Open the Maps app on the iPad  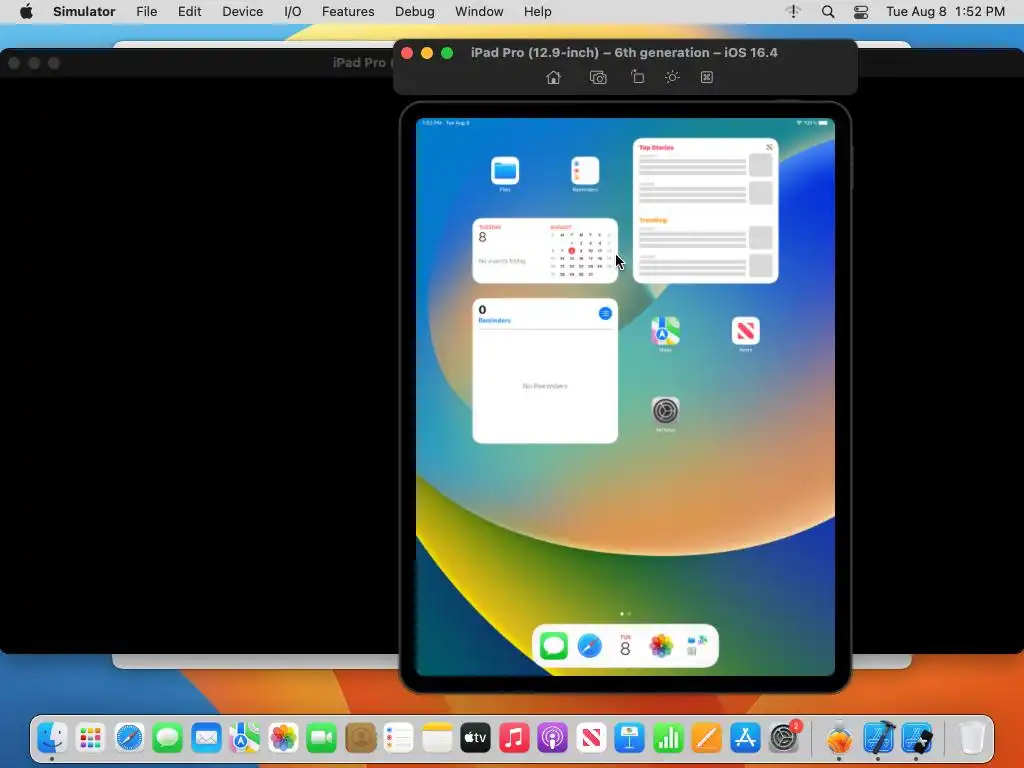665,330
